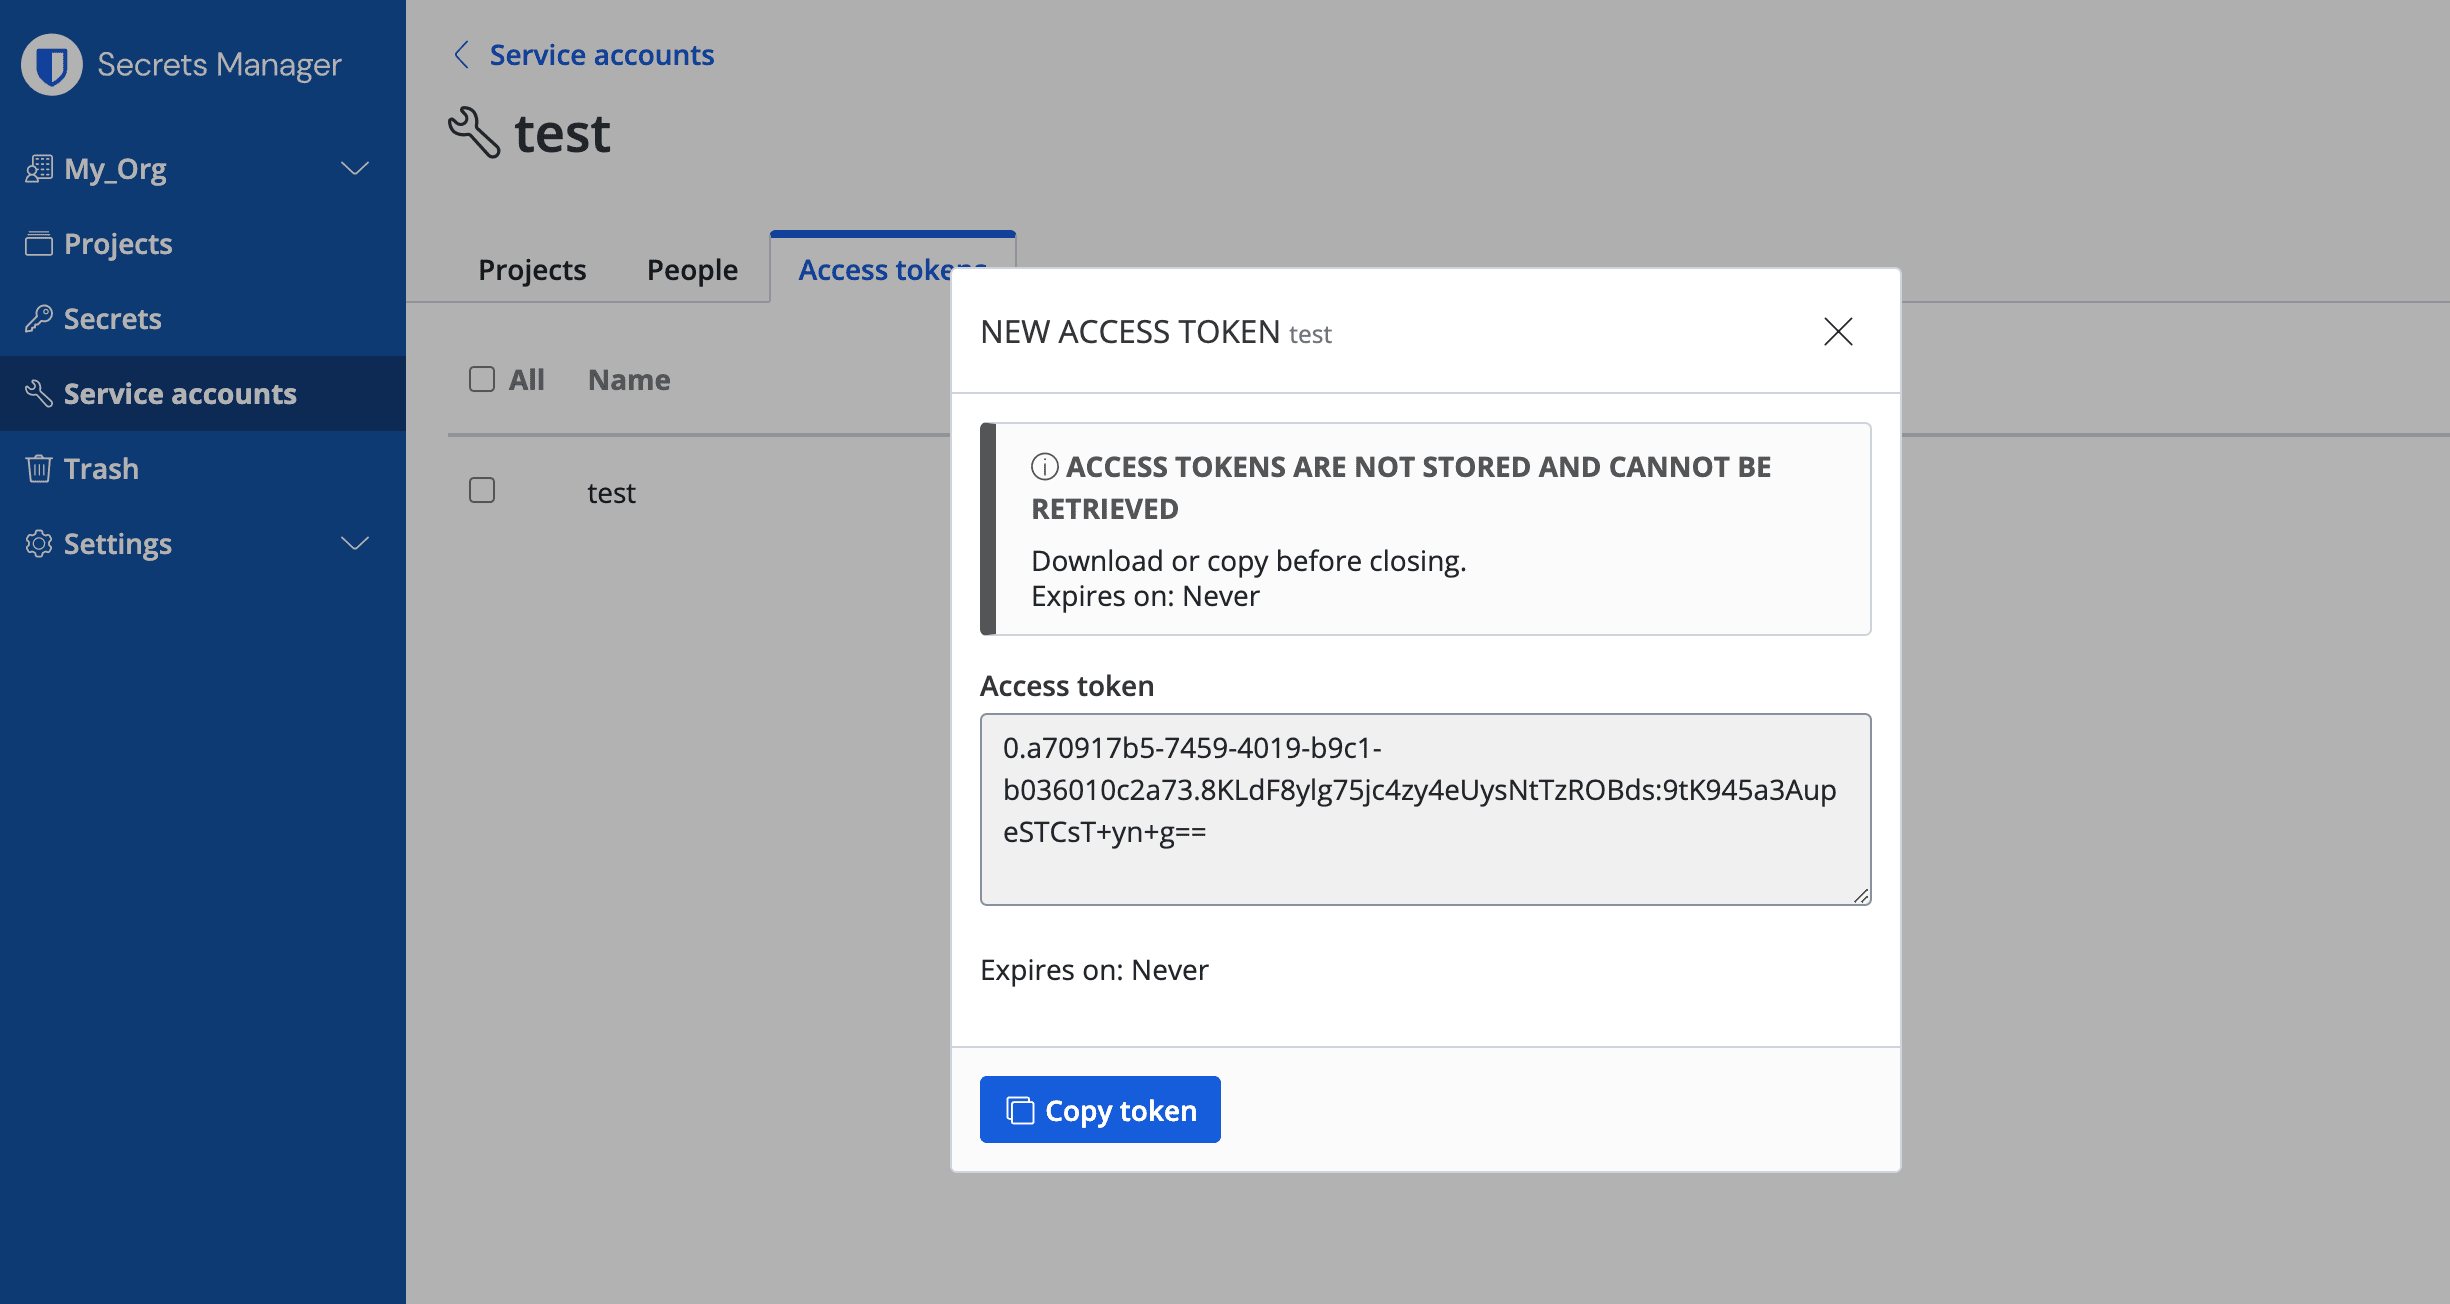The width and height of the screenshot is (2450, 1304).
Task: Click the copy icon inside Copy token button
Action: 1019,1110
